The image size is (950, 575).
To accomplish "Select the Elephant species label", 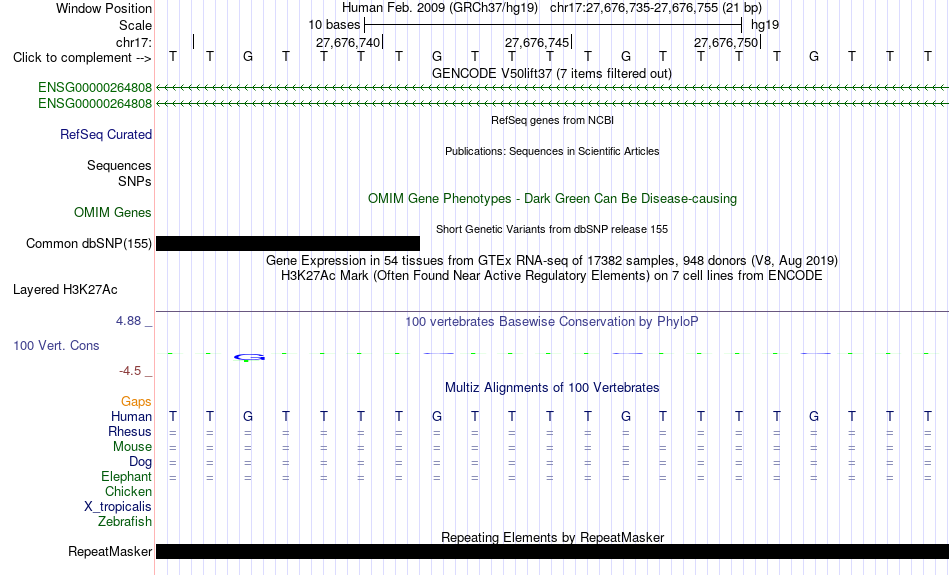I will (127, 477).
